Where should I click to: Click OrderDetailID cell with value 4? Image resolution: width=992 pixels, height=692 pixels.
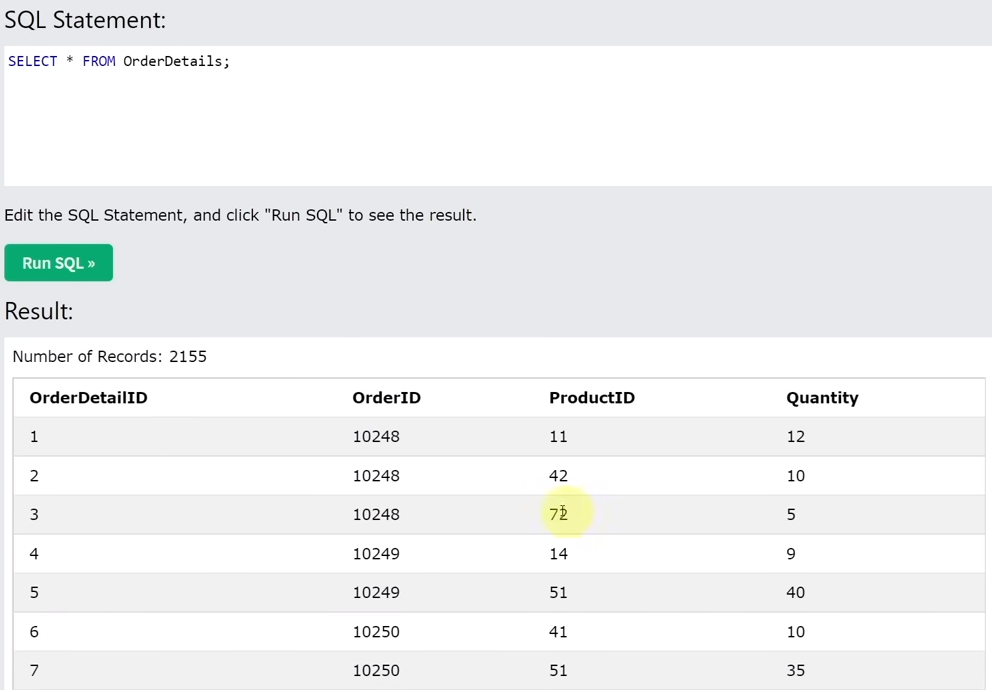(x=34, y=553)
